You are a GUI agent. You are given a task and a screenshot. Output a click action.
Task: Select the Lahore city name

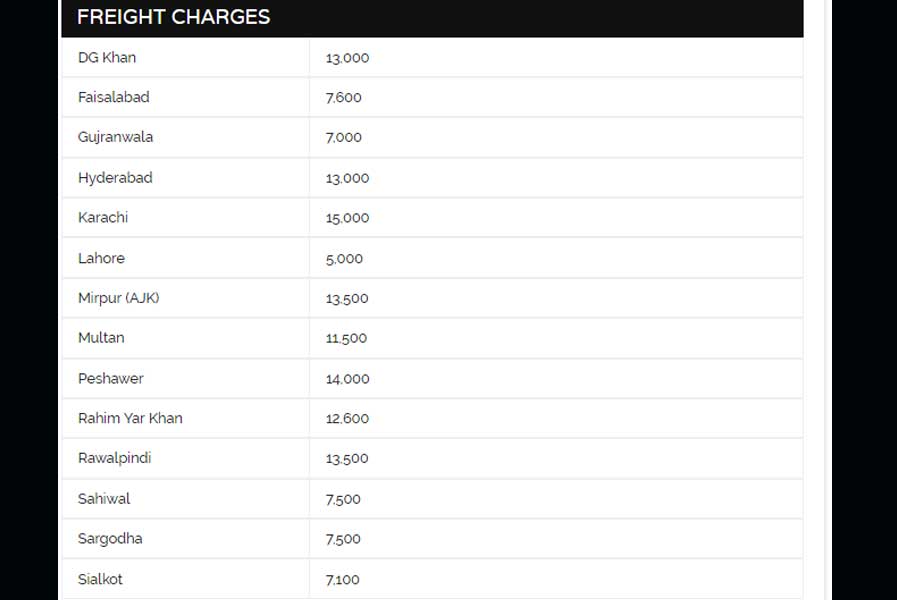(101, 258)
